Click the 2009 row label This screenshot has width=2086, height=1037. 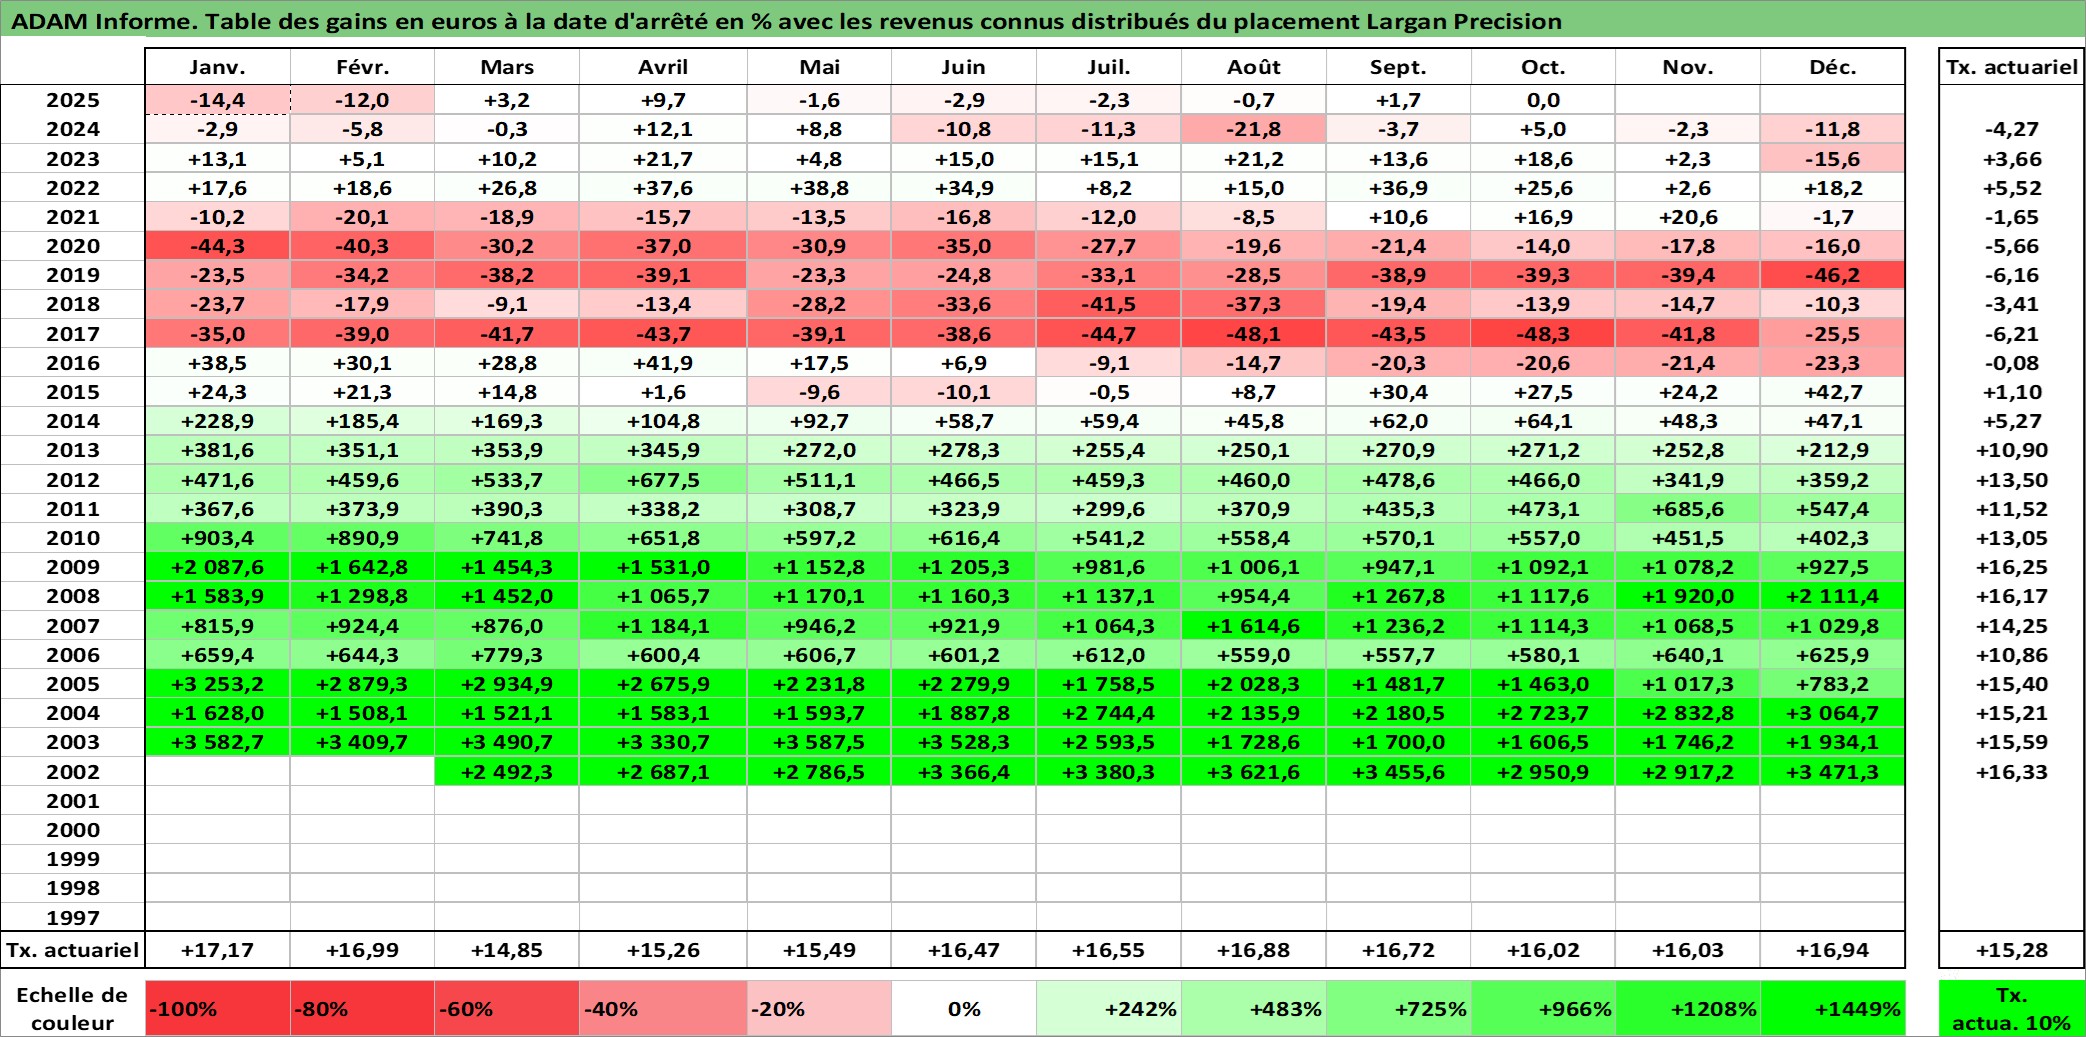pos(73,567)
